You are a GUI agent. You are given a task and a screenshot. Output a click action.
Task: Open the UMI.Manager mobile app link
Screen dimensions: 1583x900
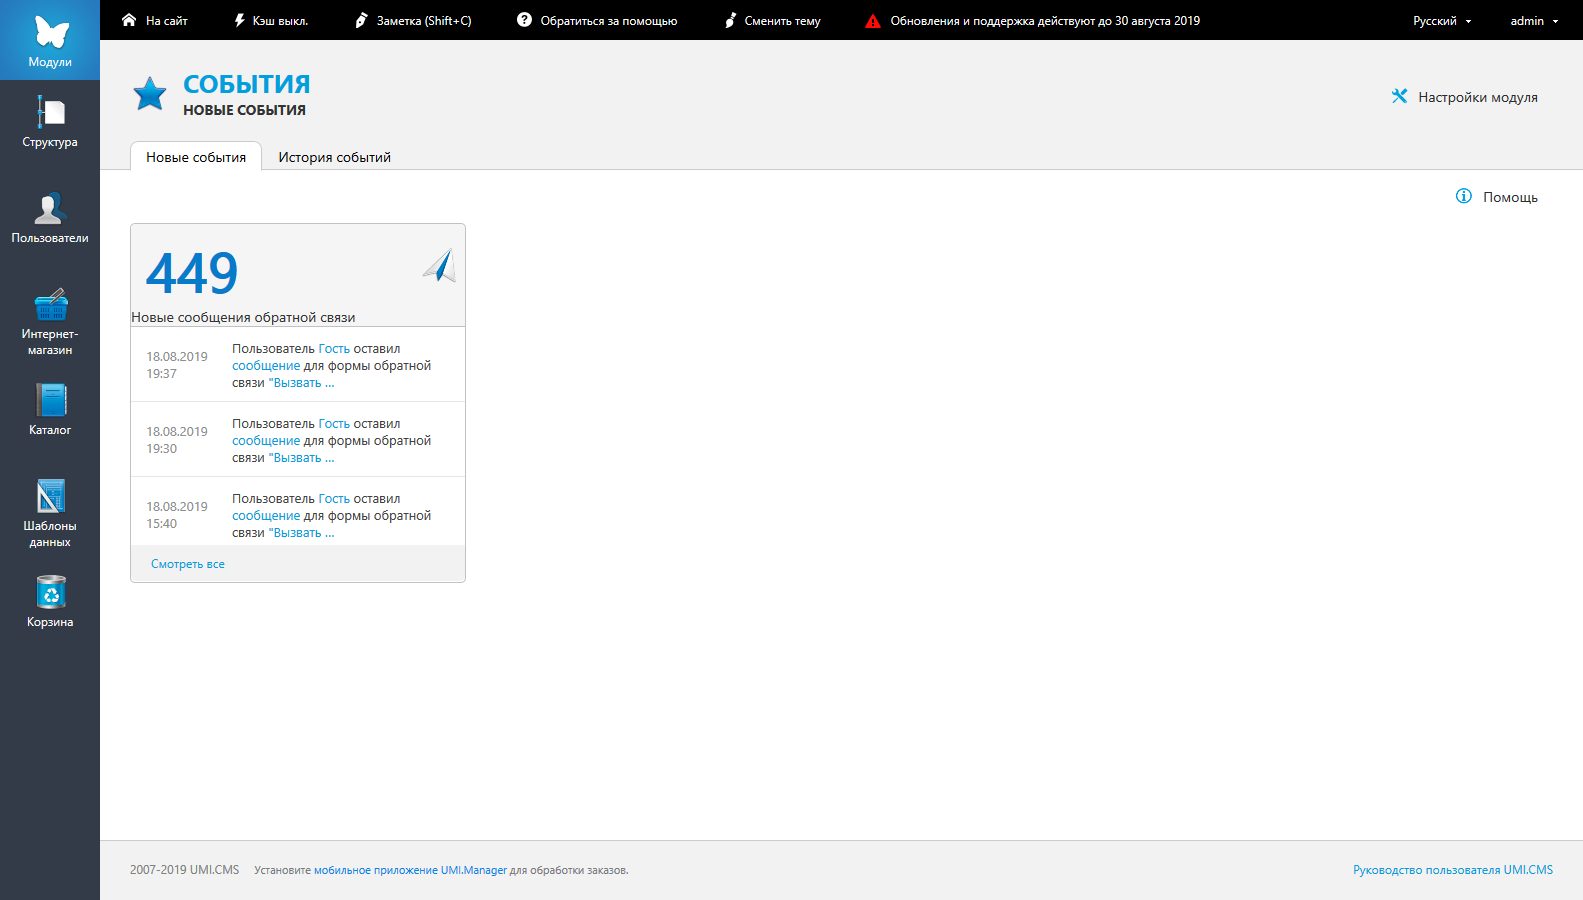point(410,870)
